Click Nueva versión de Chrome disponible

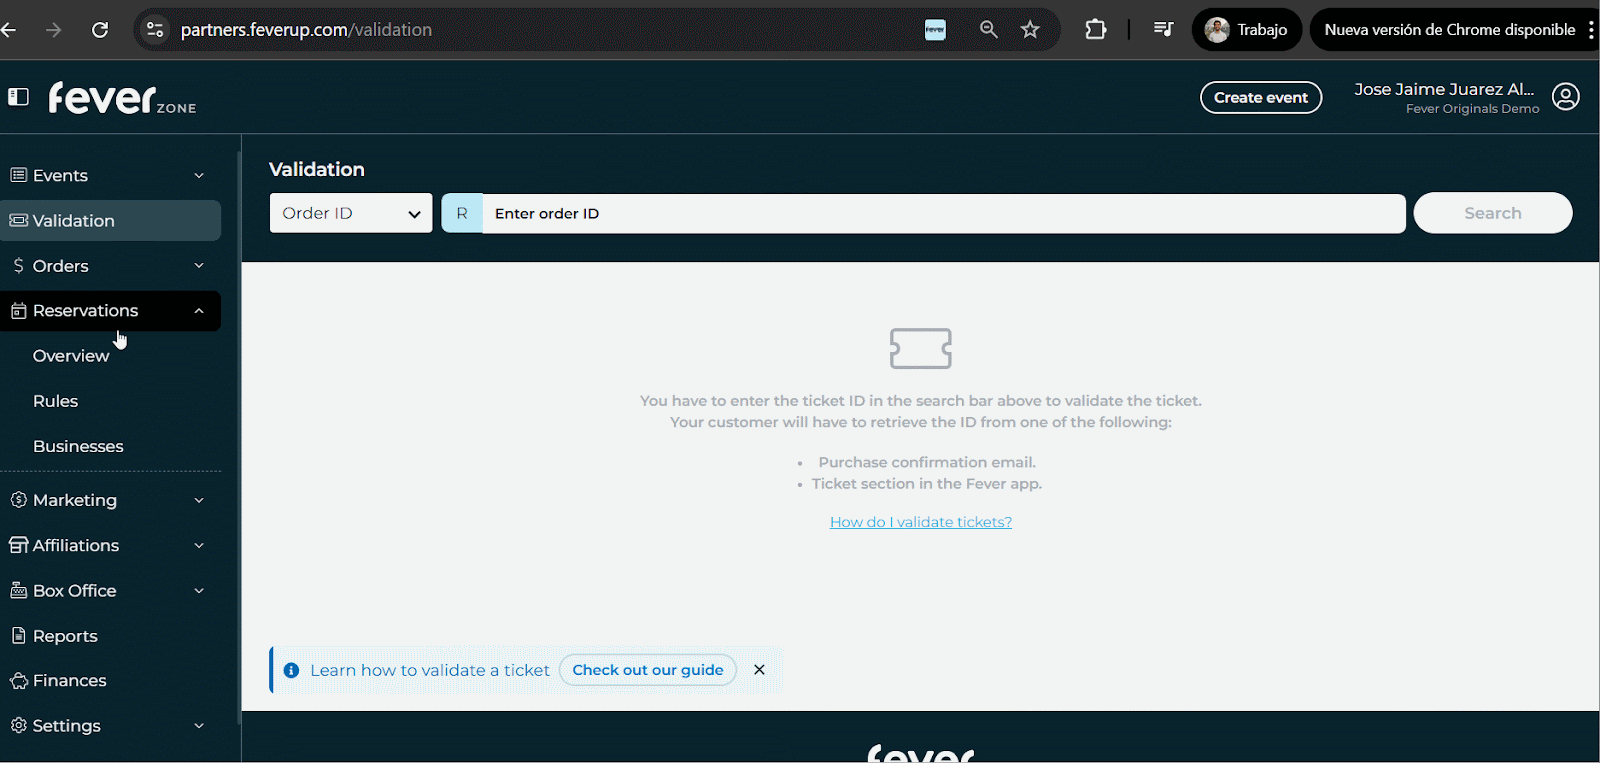click(x=1450, y=30)
